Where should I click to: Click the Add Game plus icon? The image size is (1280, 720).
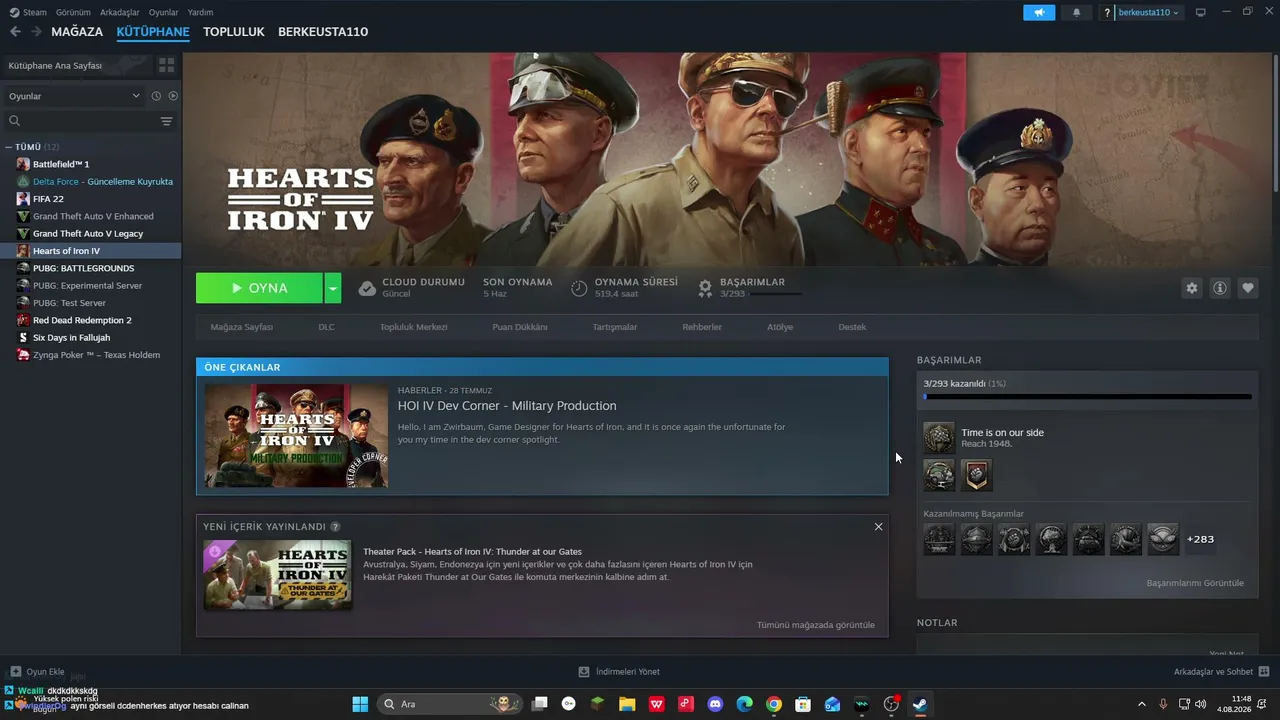15,672
